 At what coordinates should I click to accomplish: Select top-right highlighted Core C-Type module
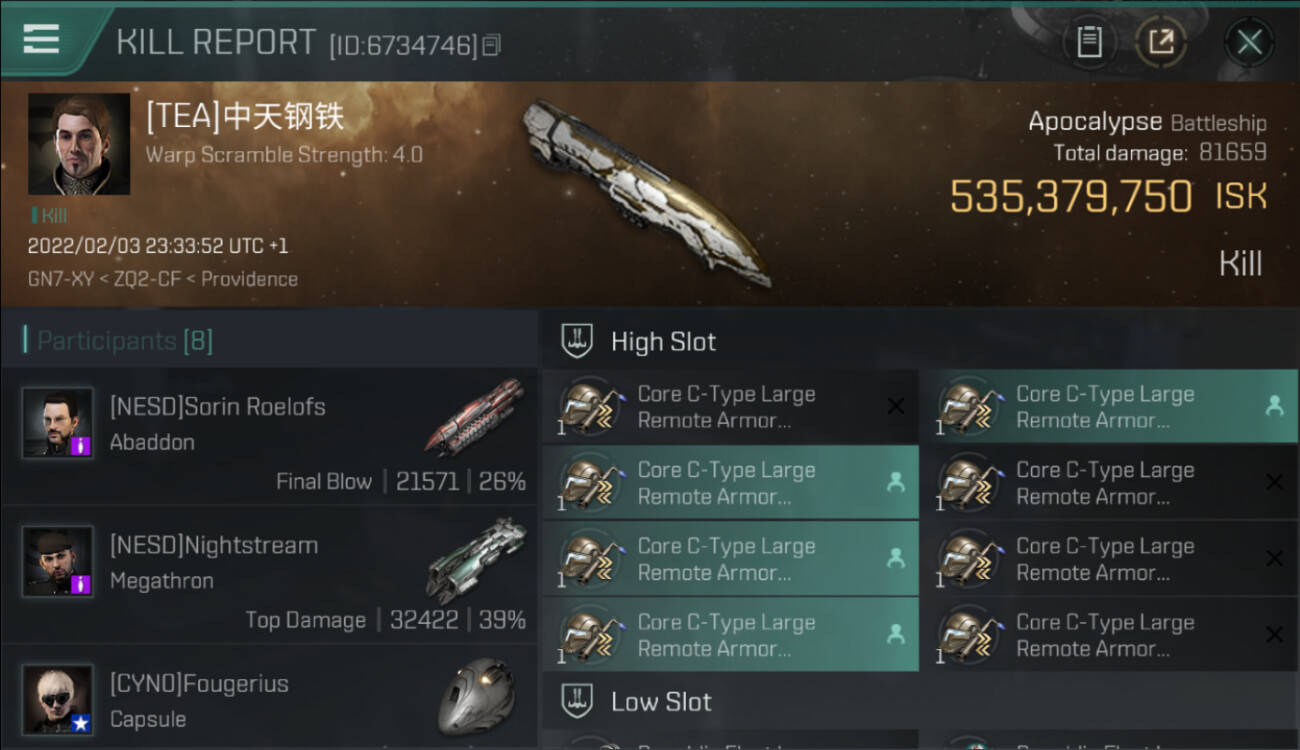tap(1108, 407)
